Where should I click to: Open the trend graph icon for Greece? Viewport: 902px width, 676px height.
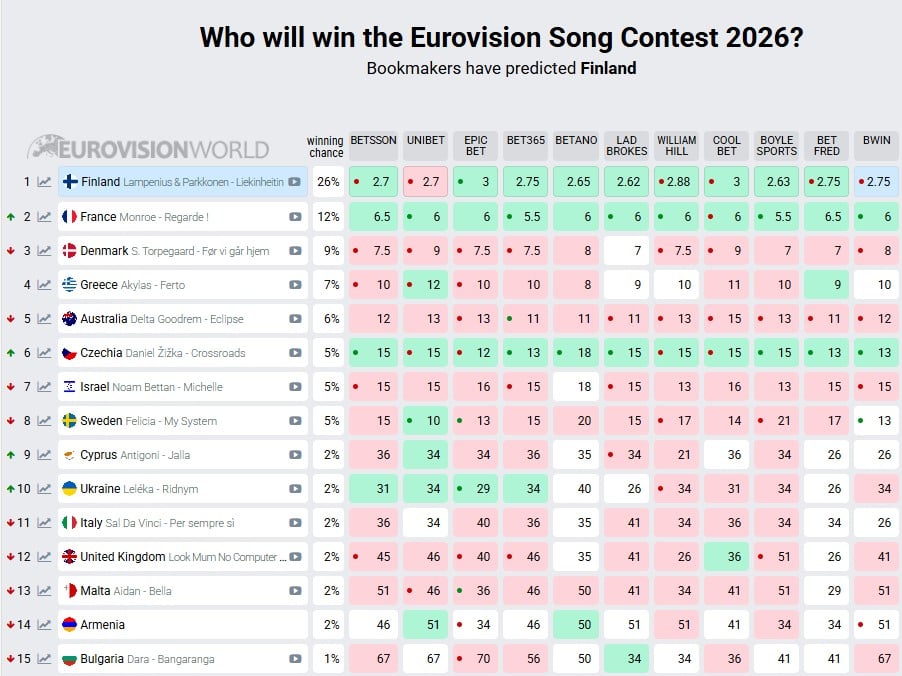tap(44, 285)
